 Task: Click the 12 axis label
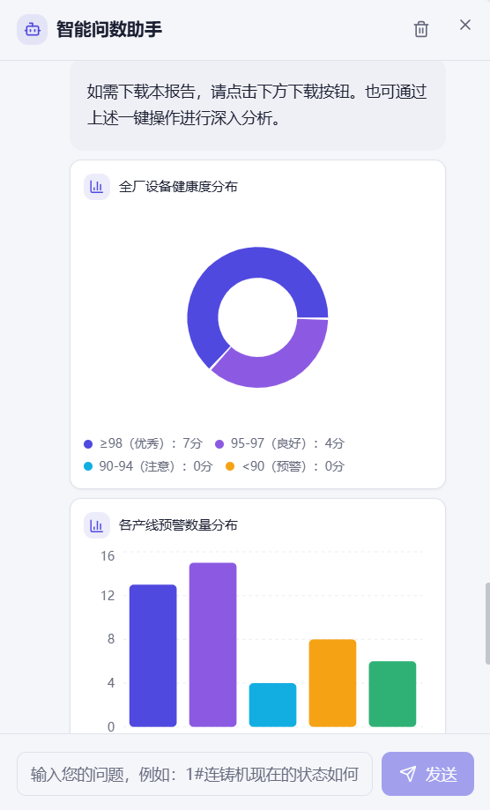pyautogui.click(x=107, y=596)
